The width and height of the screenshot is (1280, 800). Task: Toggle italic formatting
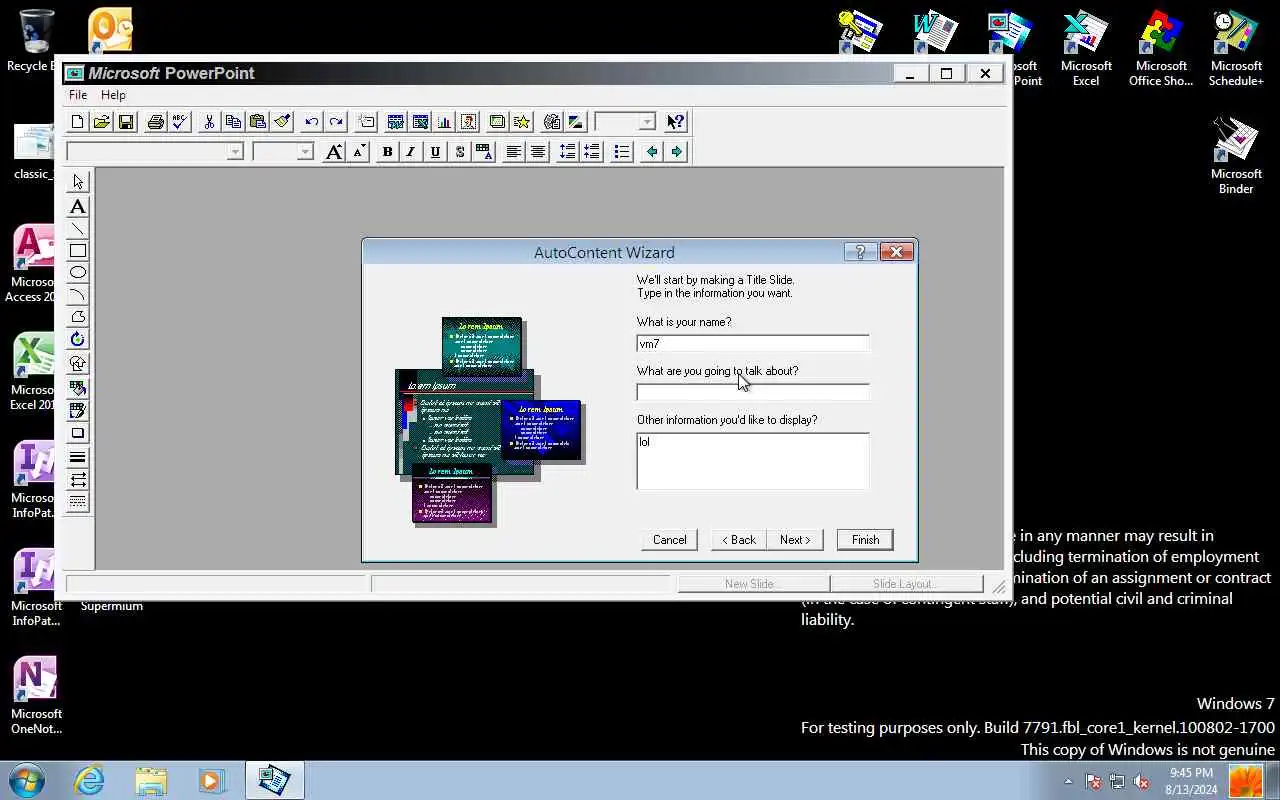411,152
